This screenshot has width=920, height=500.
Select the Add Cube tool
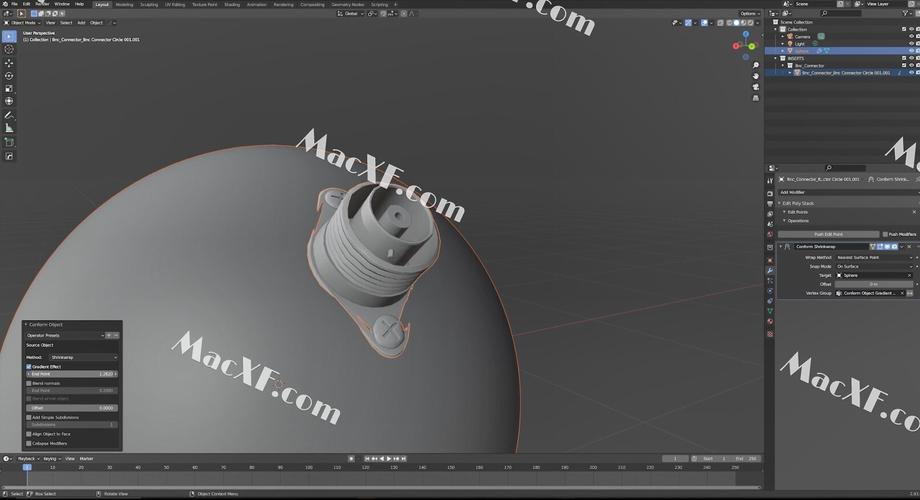tap(9, 143)
